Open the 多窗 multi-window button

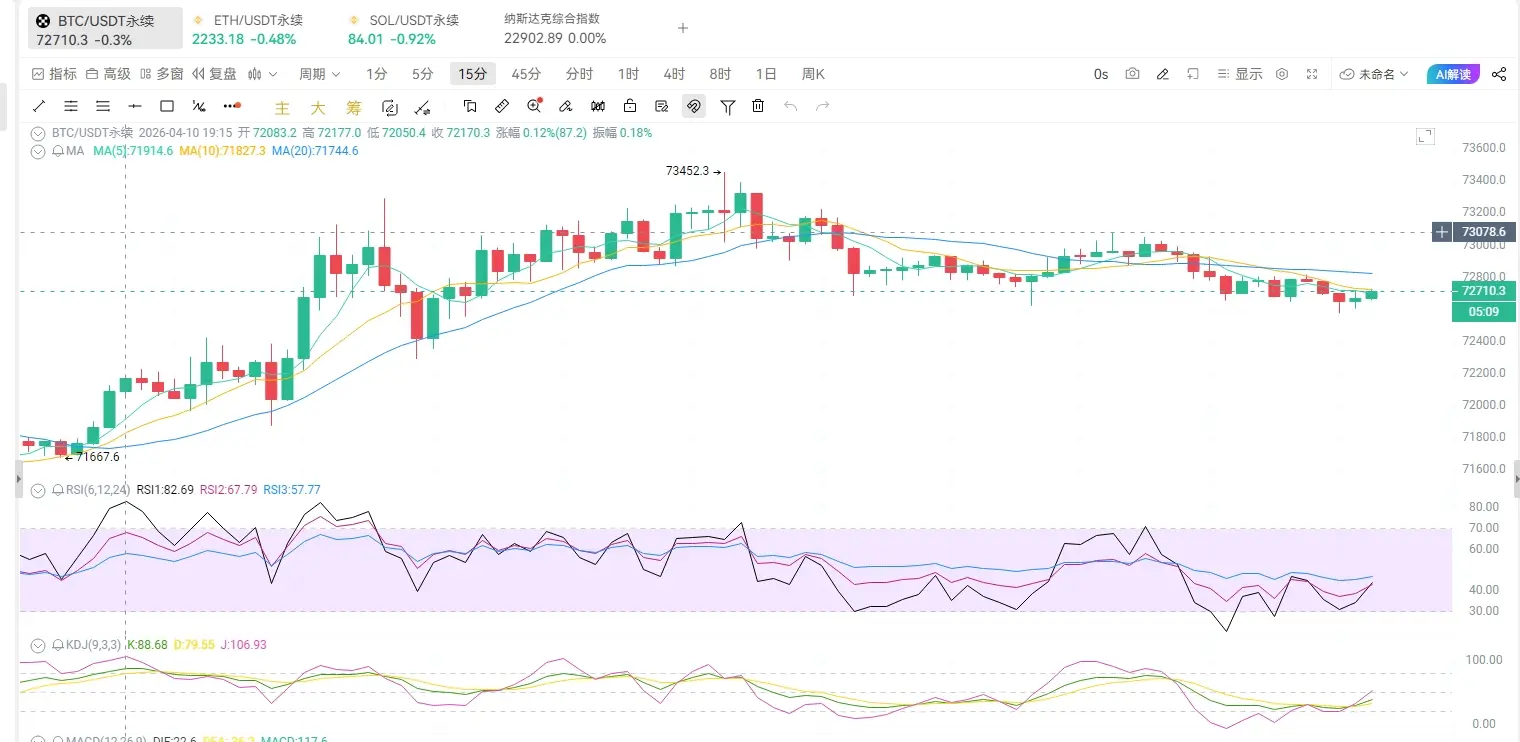coord(162,74)
